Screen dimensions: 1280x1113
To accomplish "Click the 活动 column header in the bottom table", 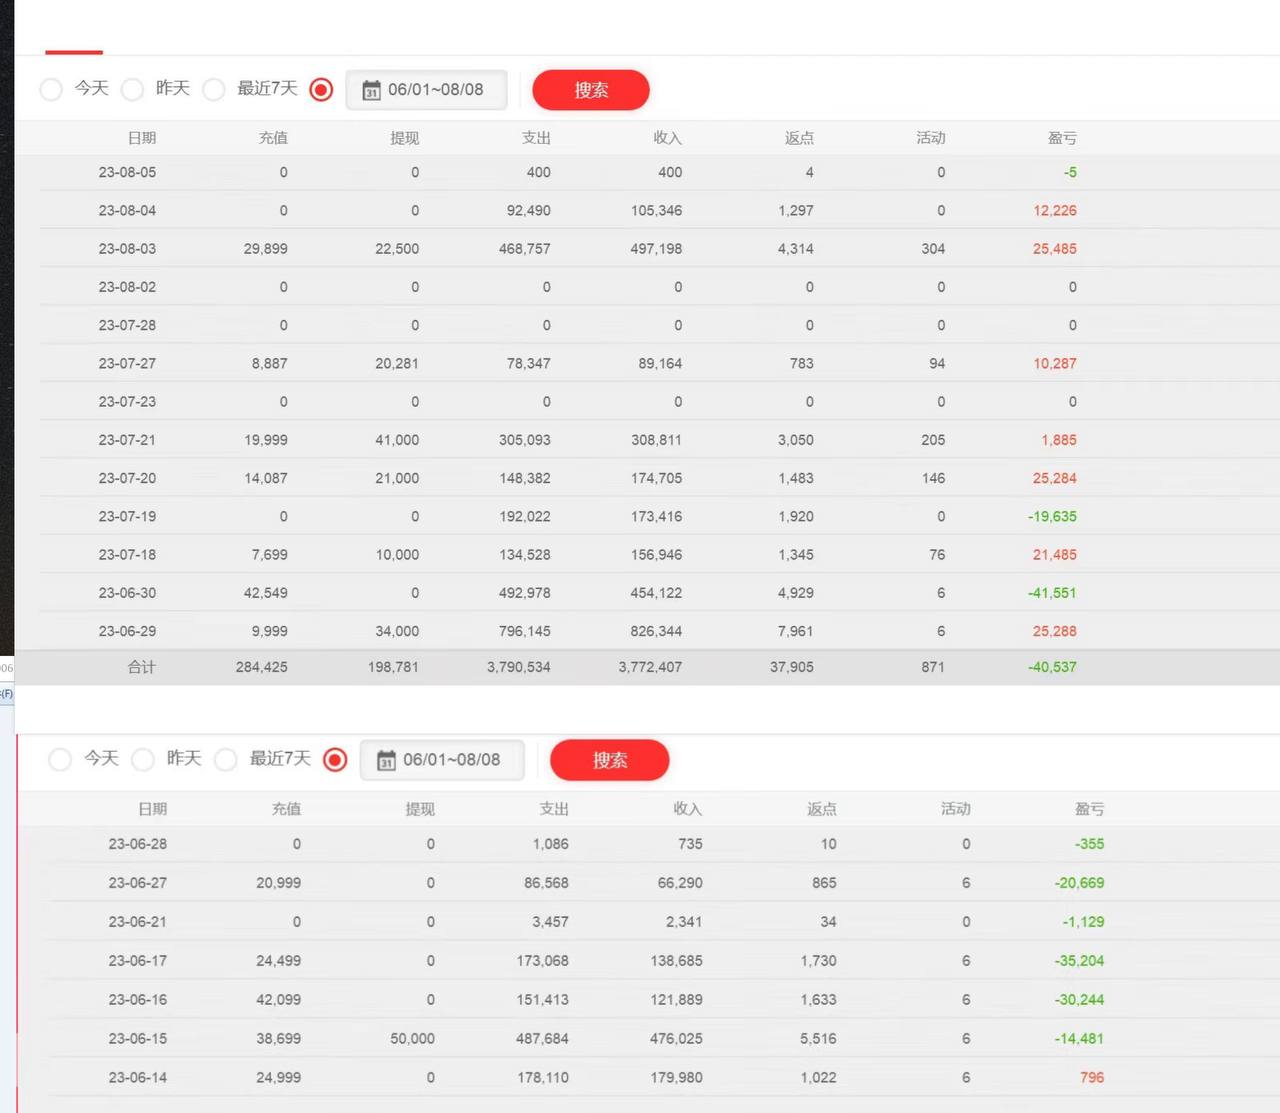I will [955, 809].
